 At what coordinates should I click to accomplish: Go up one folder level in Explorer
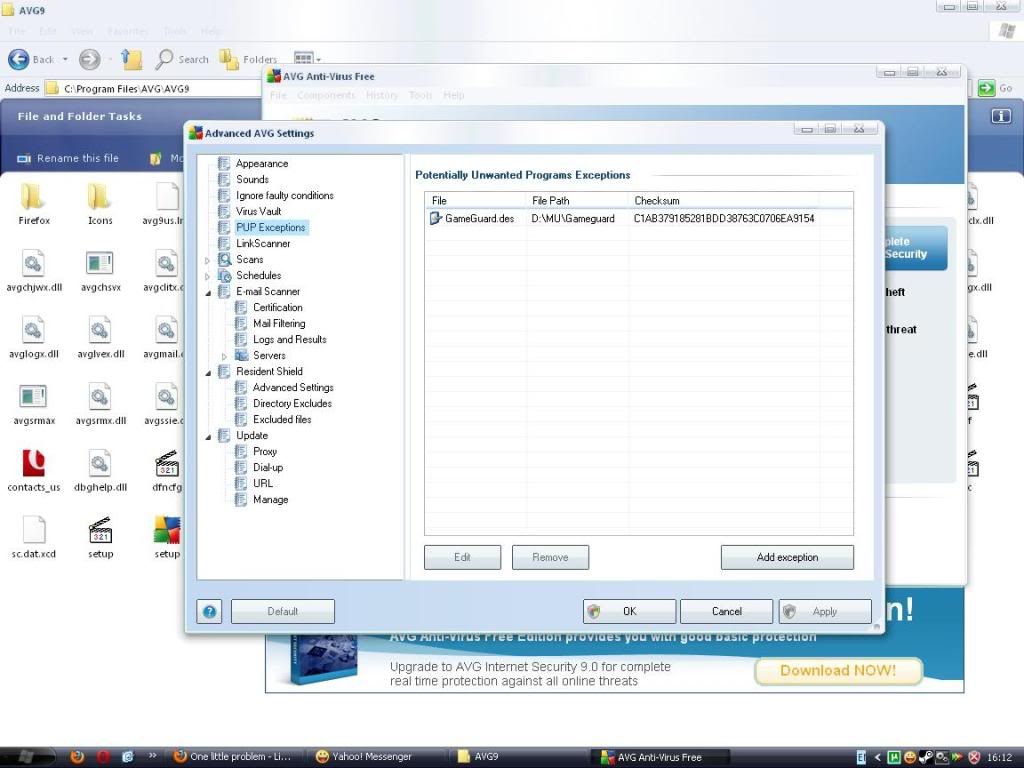click(131, 59)
